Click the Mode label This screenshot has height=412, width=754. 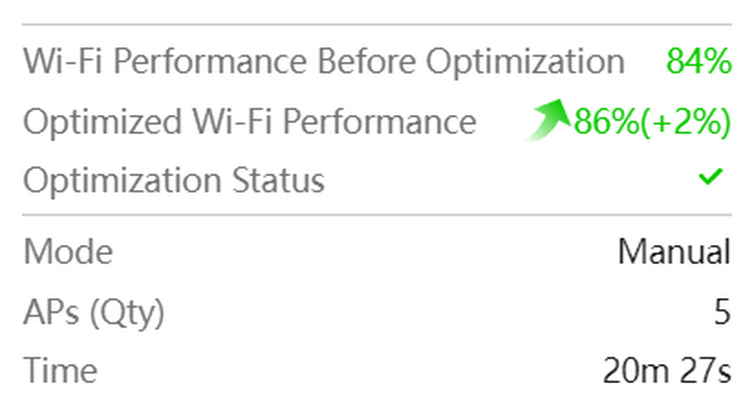68,251
